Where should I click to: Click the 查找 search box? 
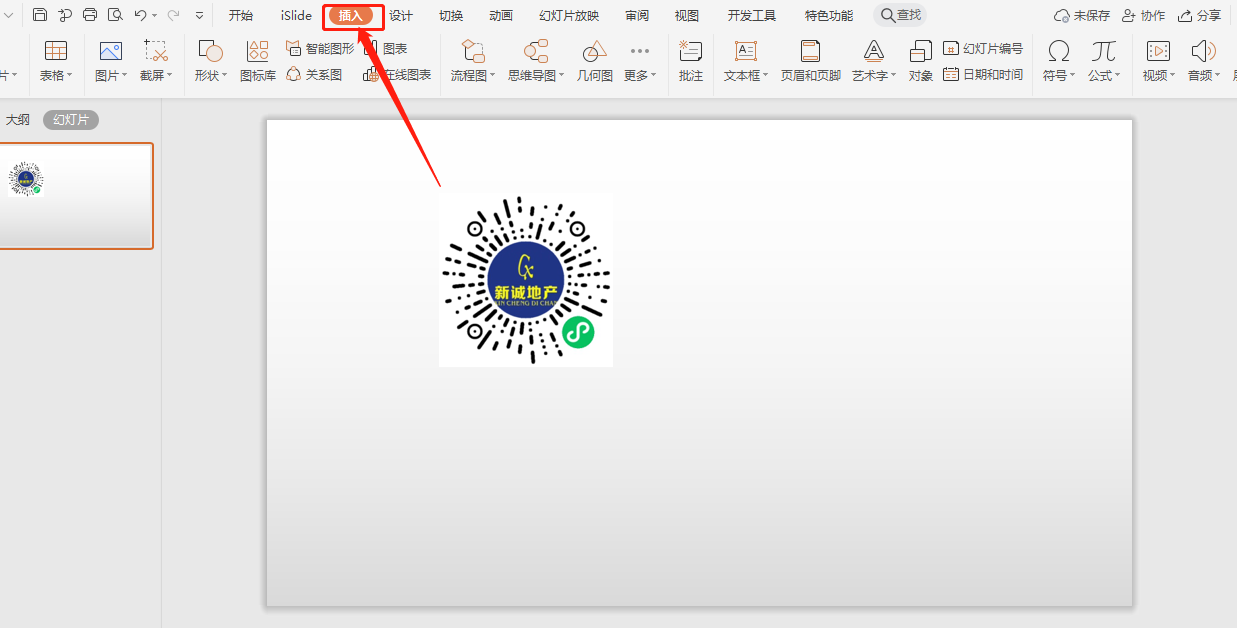tap(900, 15)
